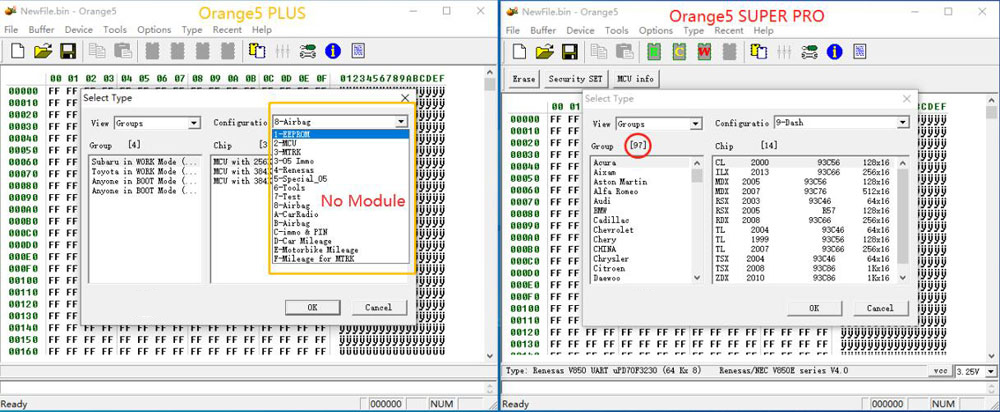This screenshot has height=412, width=1000.
Task: Open a file using the left window's folder icon
Action: (x=43, y=50)
